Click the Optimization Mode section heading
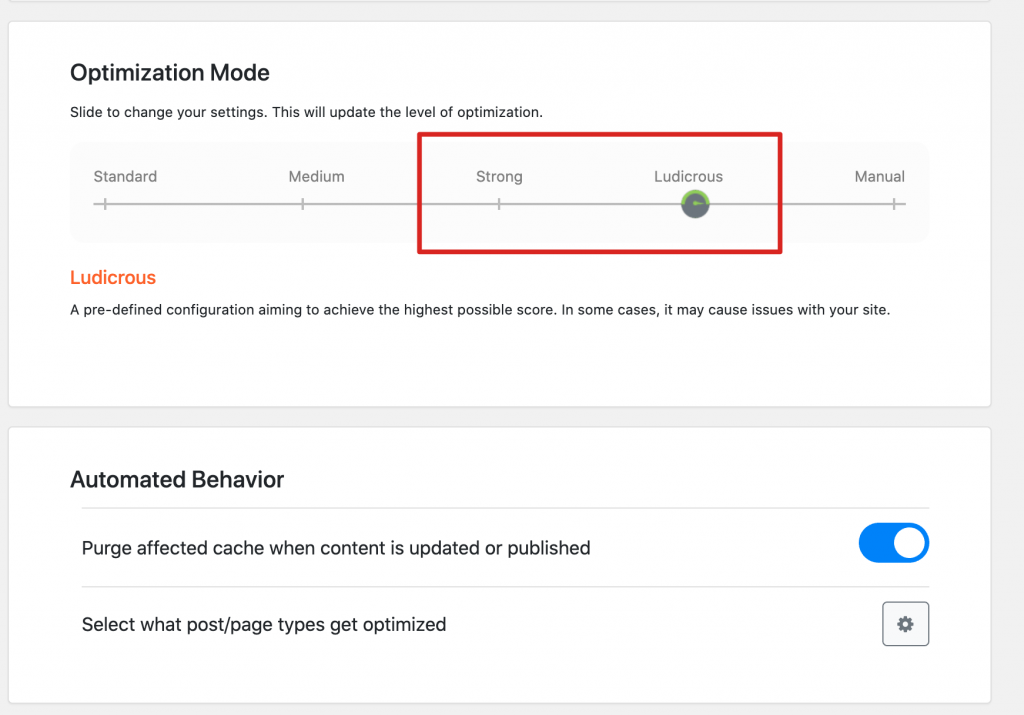The width and height of the screenshot is (1024, 715). (x=170, y=72)
